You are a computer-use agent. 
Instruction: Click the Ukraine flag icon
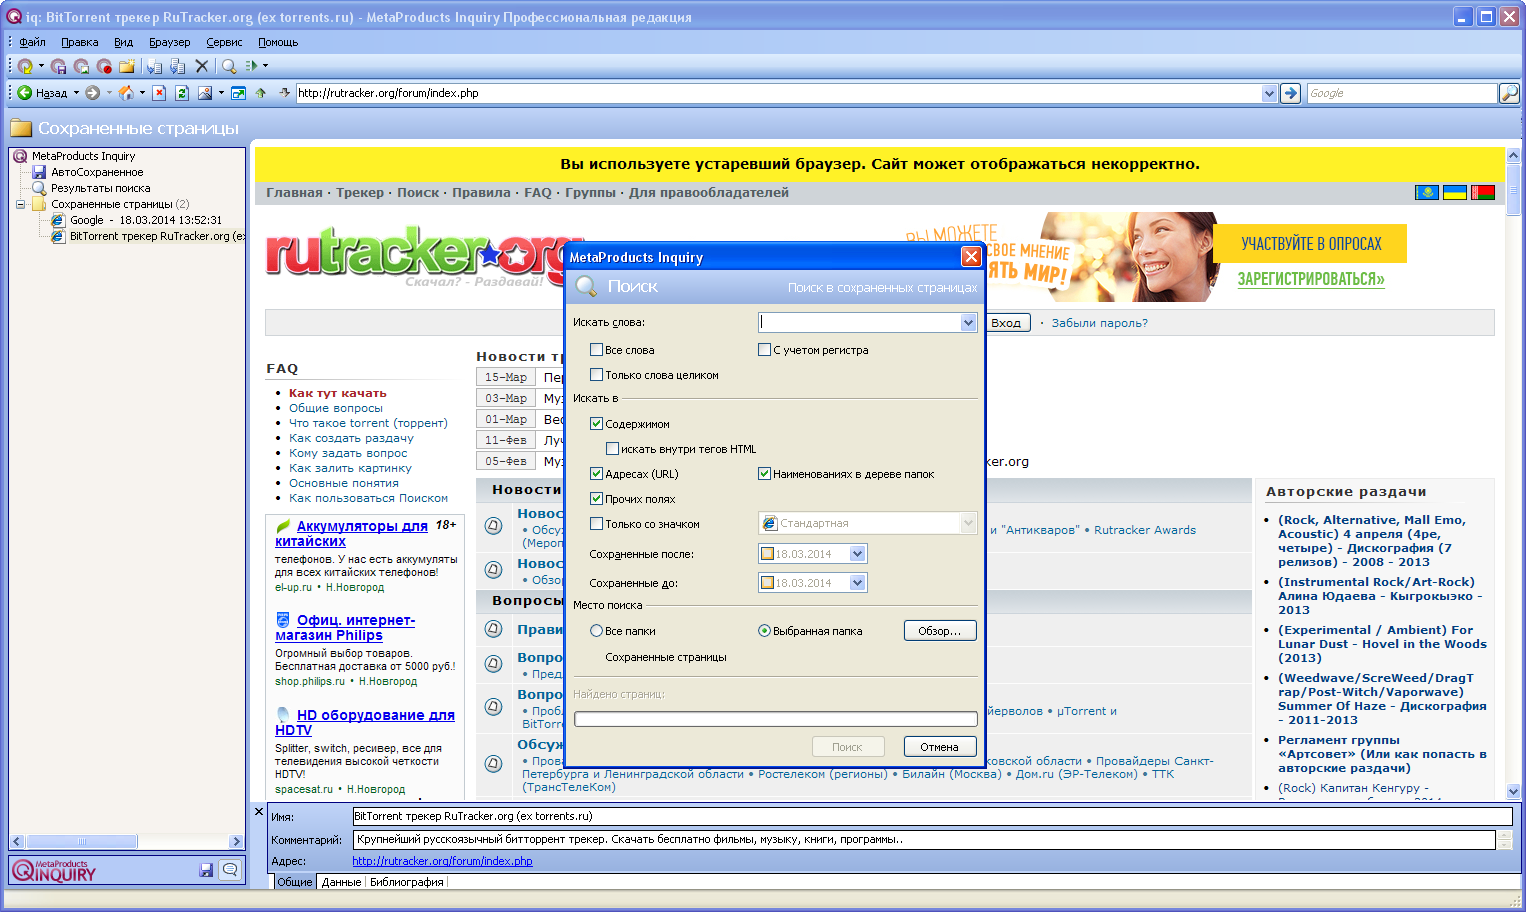pos(1455,192)
